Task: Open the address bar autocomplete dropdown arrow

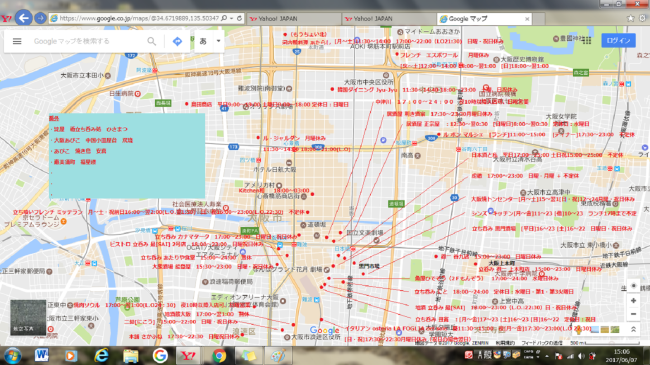Action: 232,18
